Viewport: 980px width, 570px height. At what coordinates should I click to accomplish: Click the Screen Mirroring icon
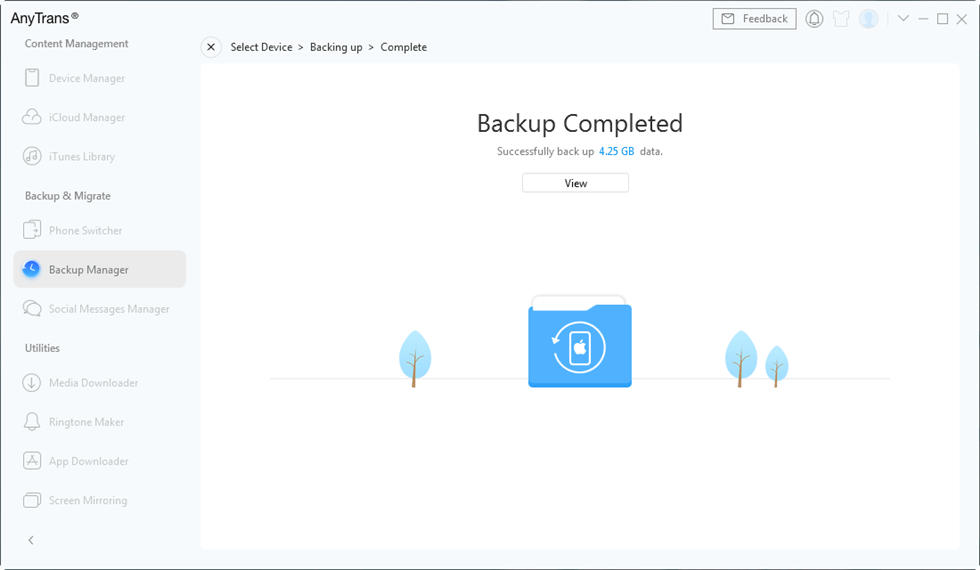32,500
